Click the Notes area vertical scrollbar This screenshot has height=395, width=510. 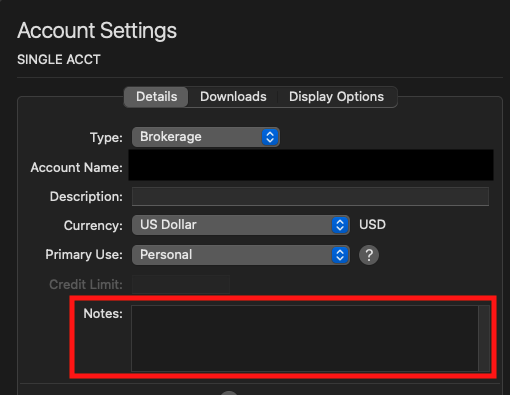(x=484, y=338)
